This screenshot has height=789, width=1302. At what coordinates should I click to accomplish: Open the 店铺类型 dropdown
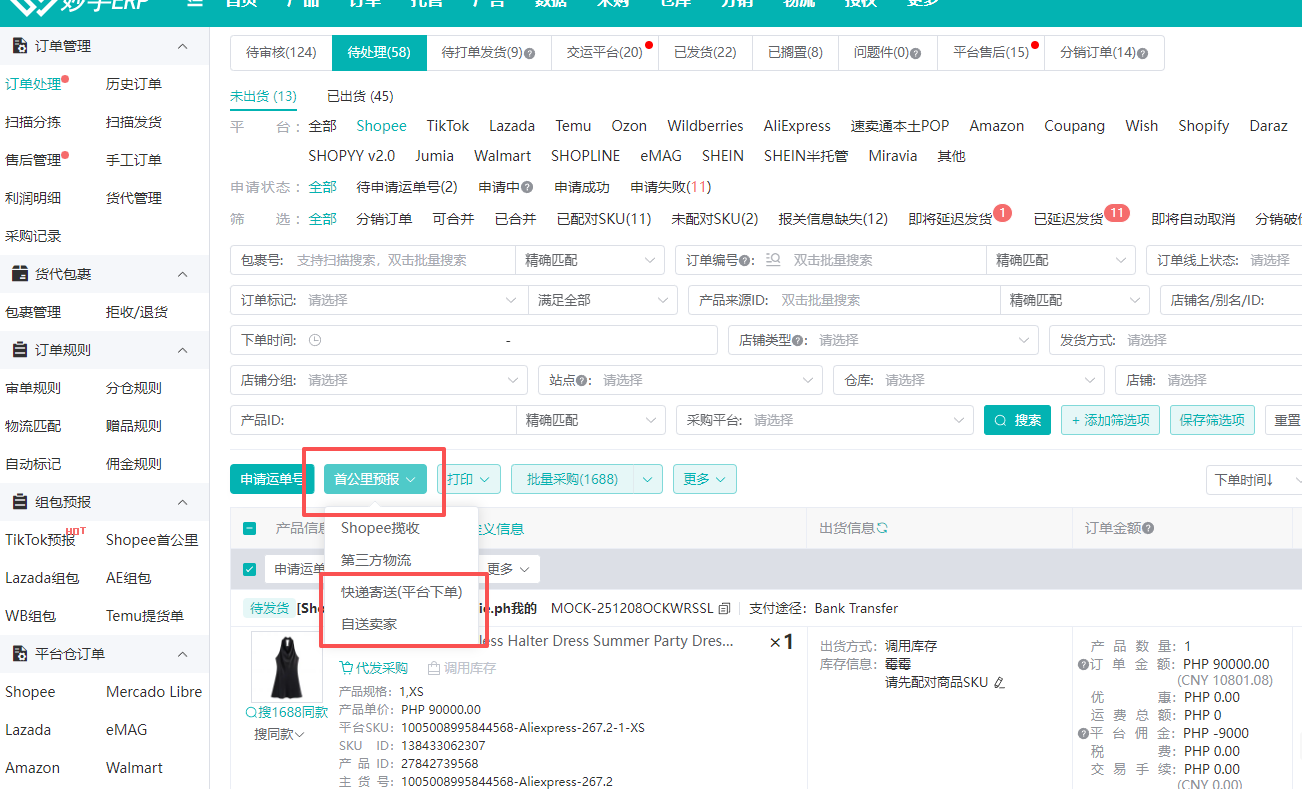coord(930,340)
